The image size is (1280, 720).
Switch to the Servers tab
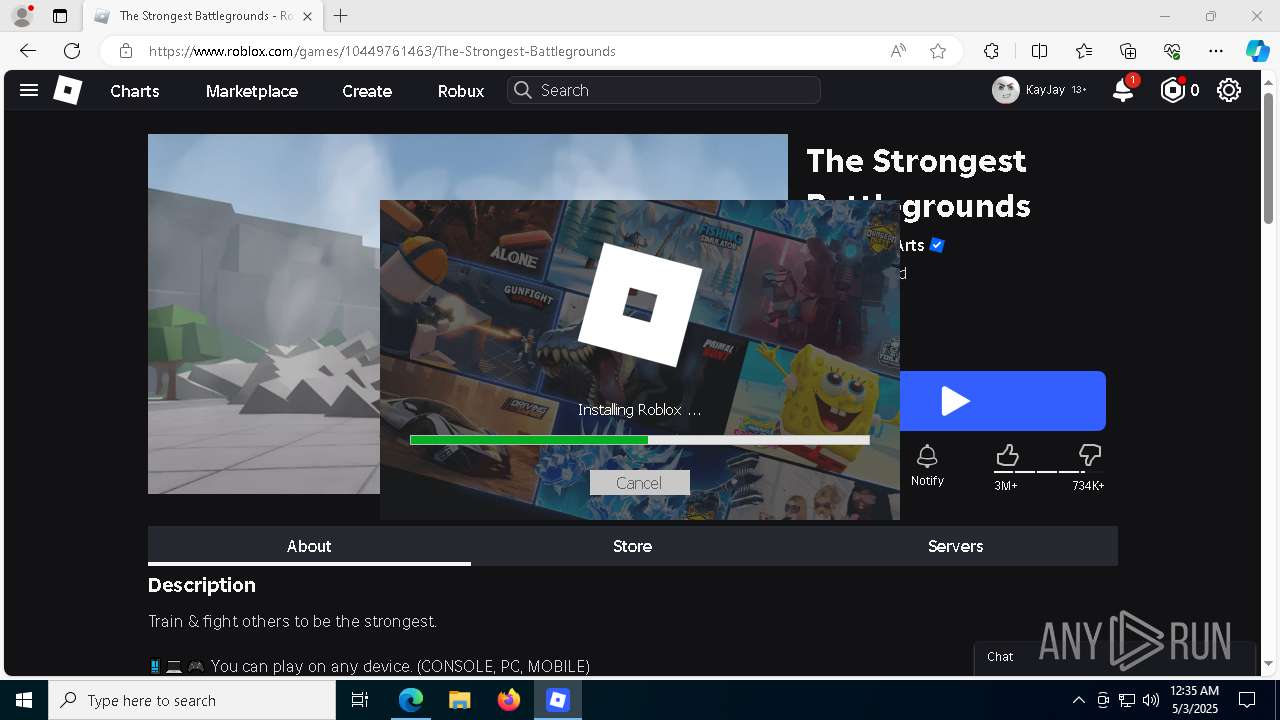(955, 546)
